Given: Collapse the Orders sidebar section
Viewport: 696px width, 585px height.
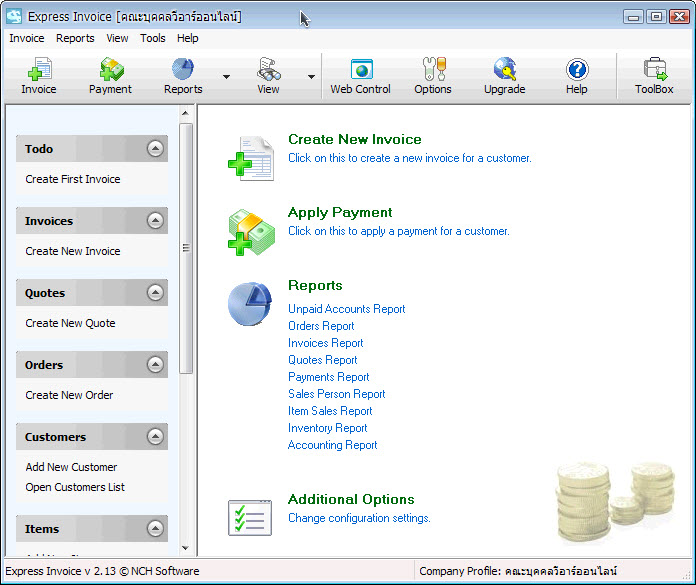Looking at the screenshot, I should pos(155,364).
